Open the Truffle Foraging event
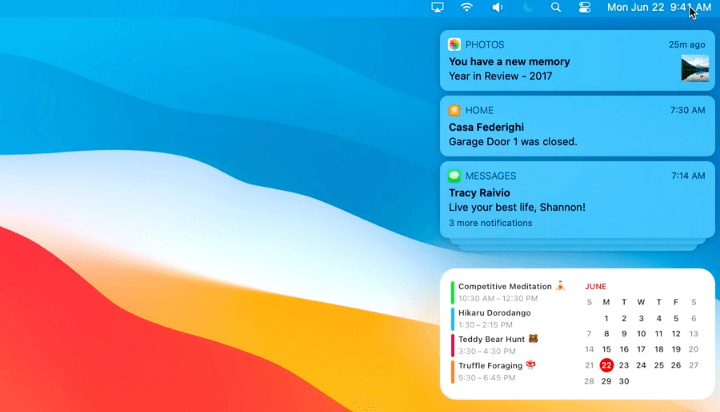Viewport: 720px width, 412px height. [497, 371]
